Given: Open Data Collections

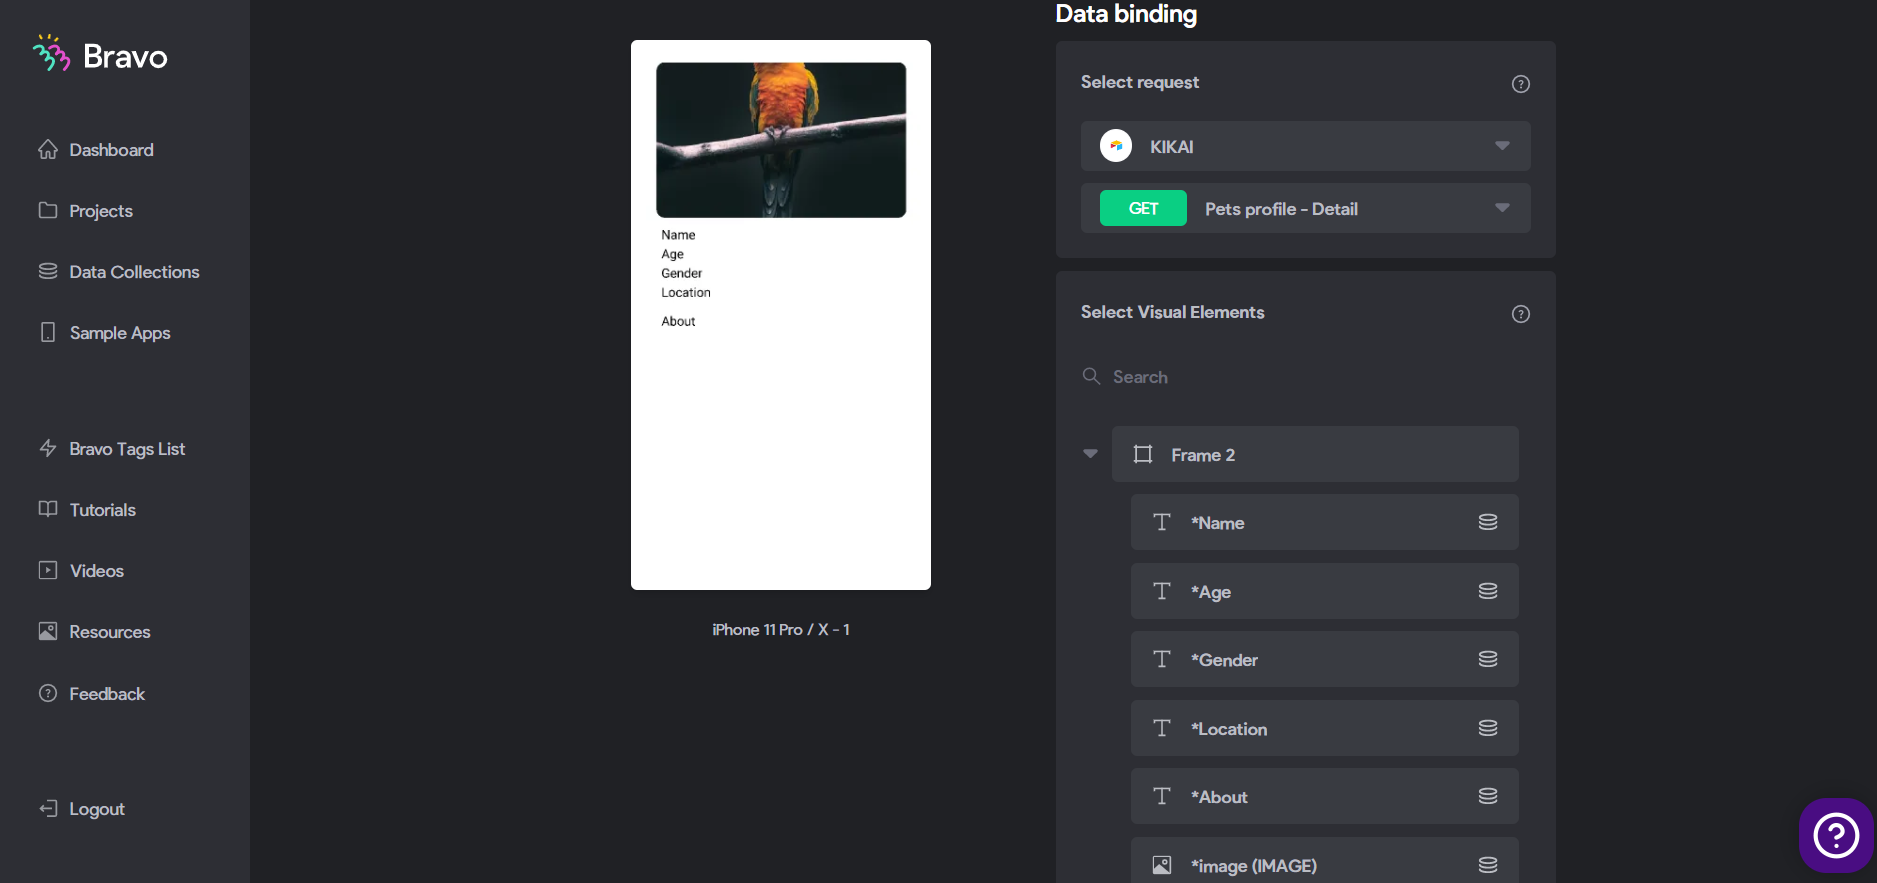Looking at the screenshot, I should pyautogui.click(x=119, y=272).
